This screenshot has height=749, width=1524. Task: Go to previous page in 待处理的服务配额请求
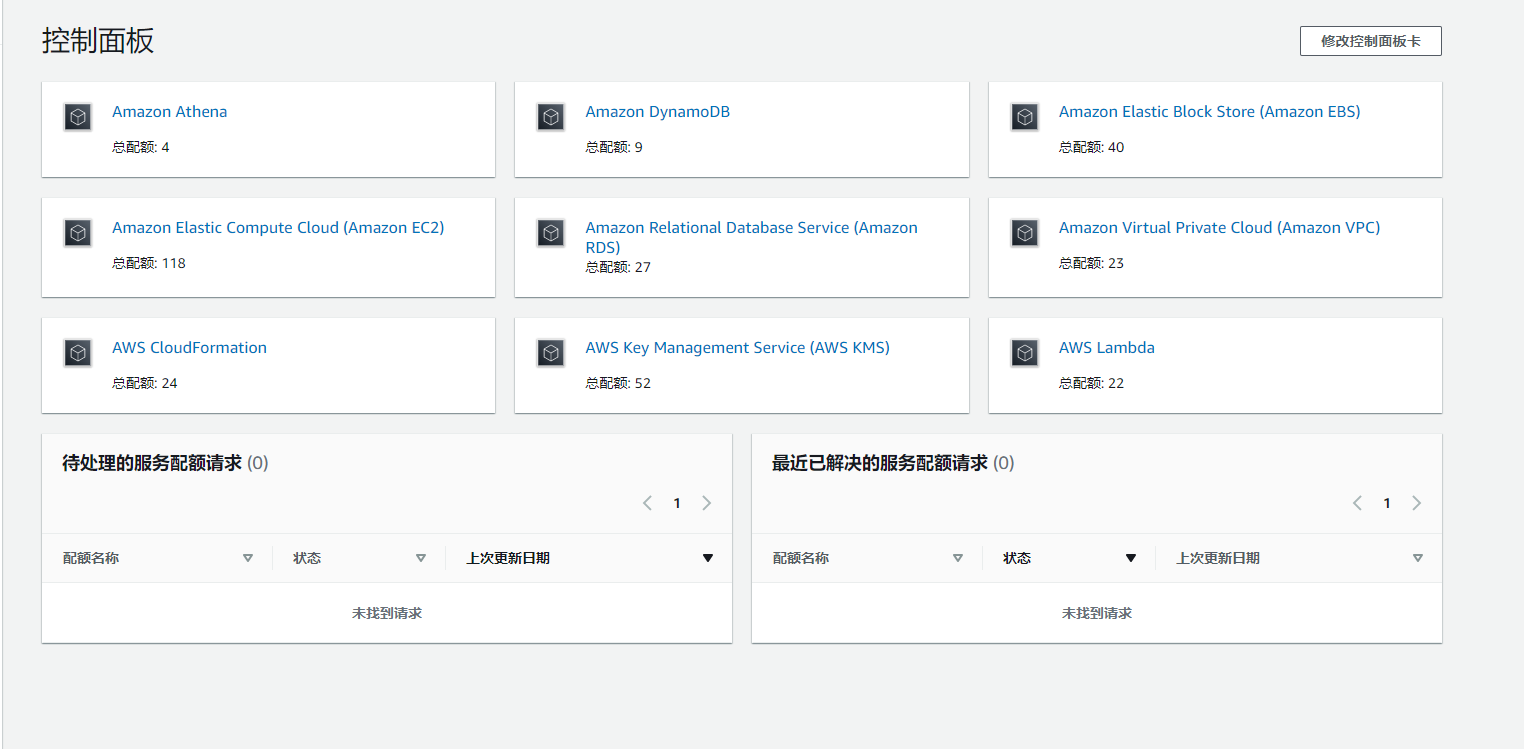point(647,503)
